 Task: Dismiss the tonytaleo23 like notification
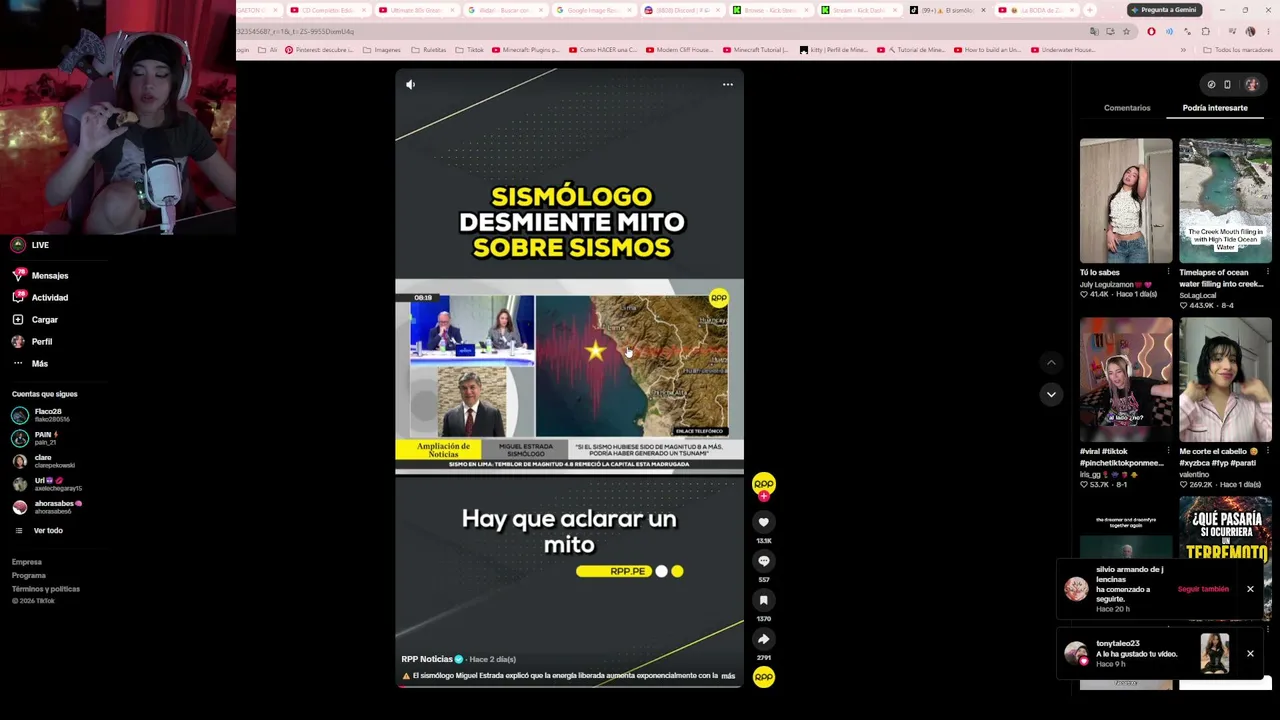click(1250, 654)
